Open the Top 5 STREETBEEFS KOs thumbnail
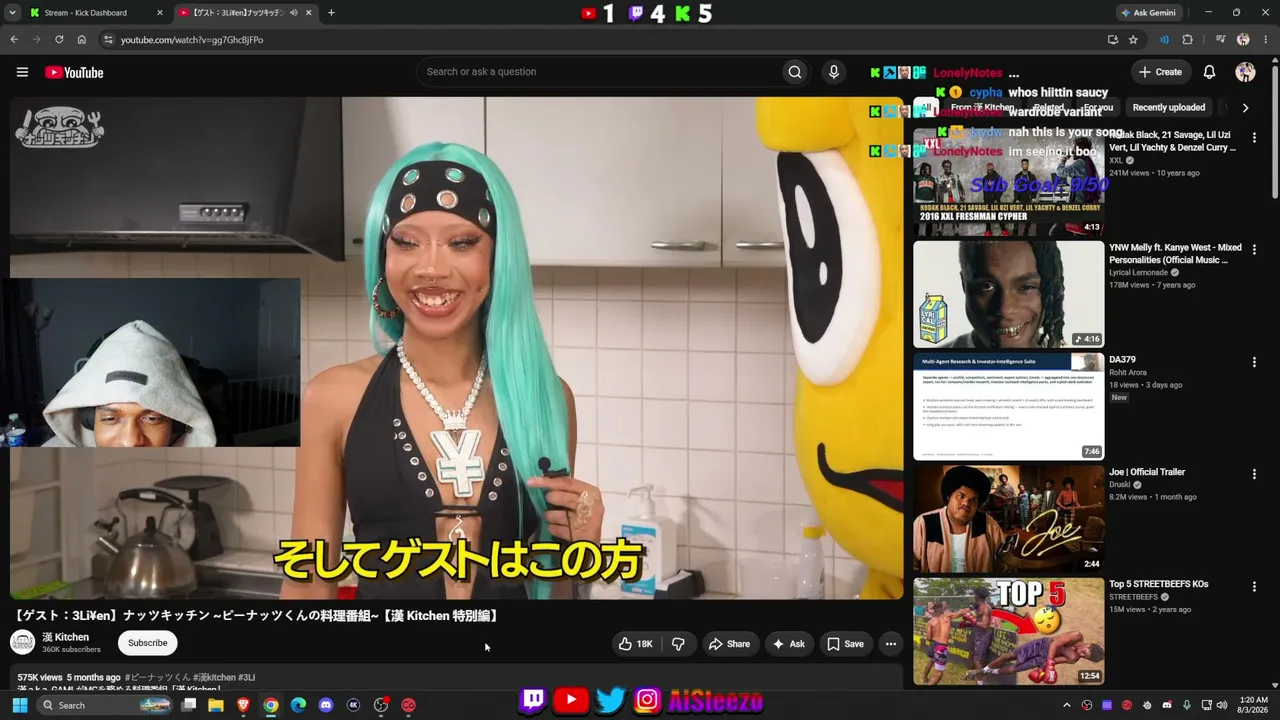Image resolution: width=1280 pixels, height=720 pixels. pyautogui.click(x=1008, y=631)
